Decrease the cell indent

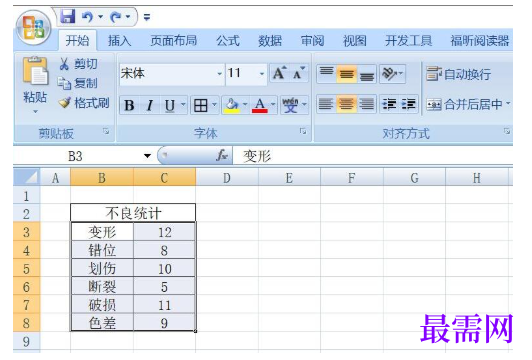coord(389,104)
